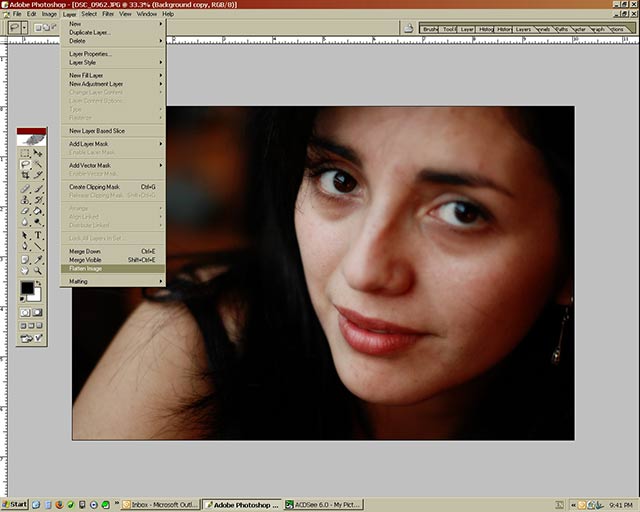
Task: Expand the Matting submenu
Action: click(x=113, y=282)
